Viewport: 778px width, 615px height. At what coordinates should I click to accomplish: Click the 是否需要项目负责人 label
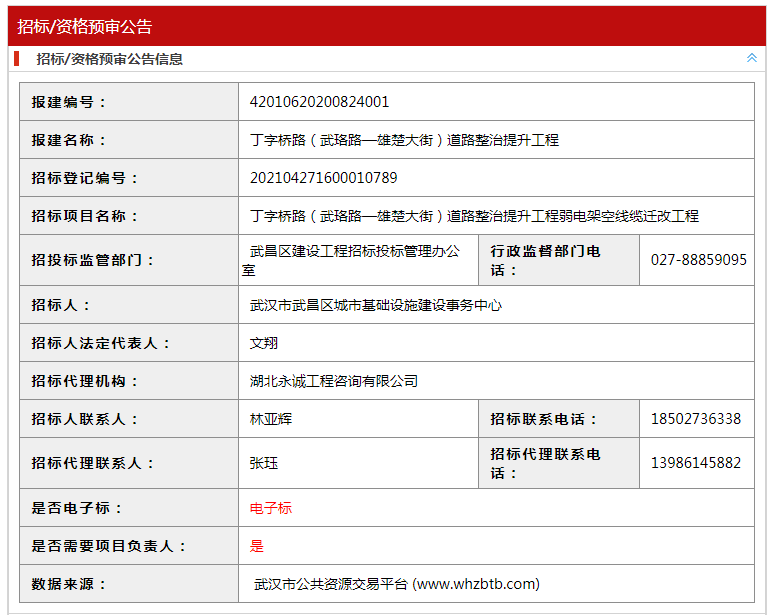(x=109, y=546)
